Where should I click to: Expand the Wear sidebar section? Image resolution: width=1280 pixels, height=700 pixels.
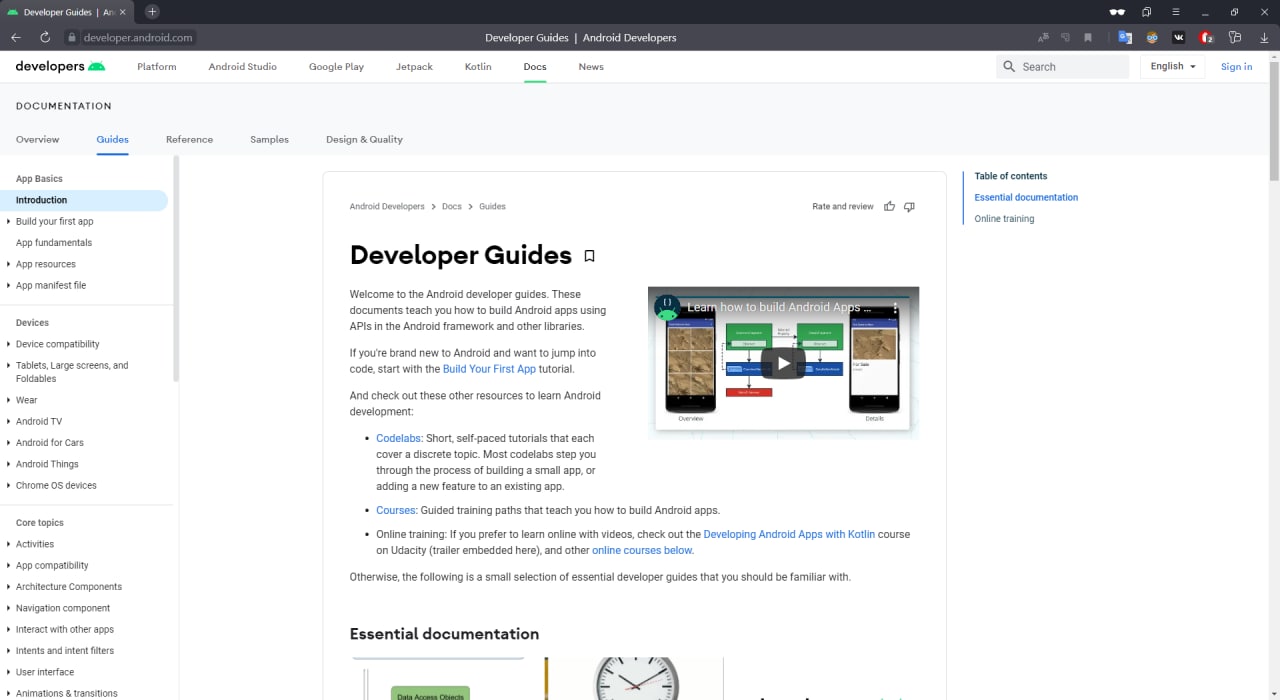[x=8, y=400]
